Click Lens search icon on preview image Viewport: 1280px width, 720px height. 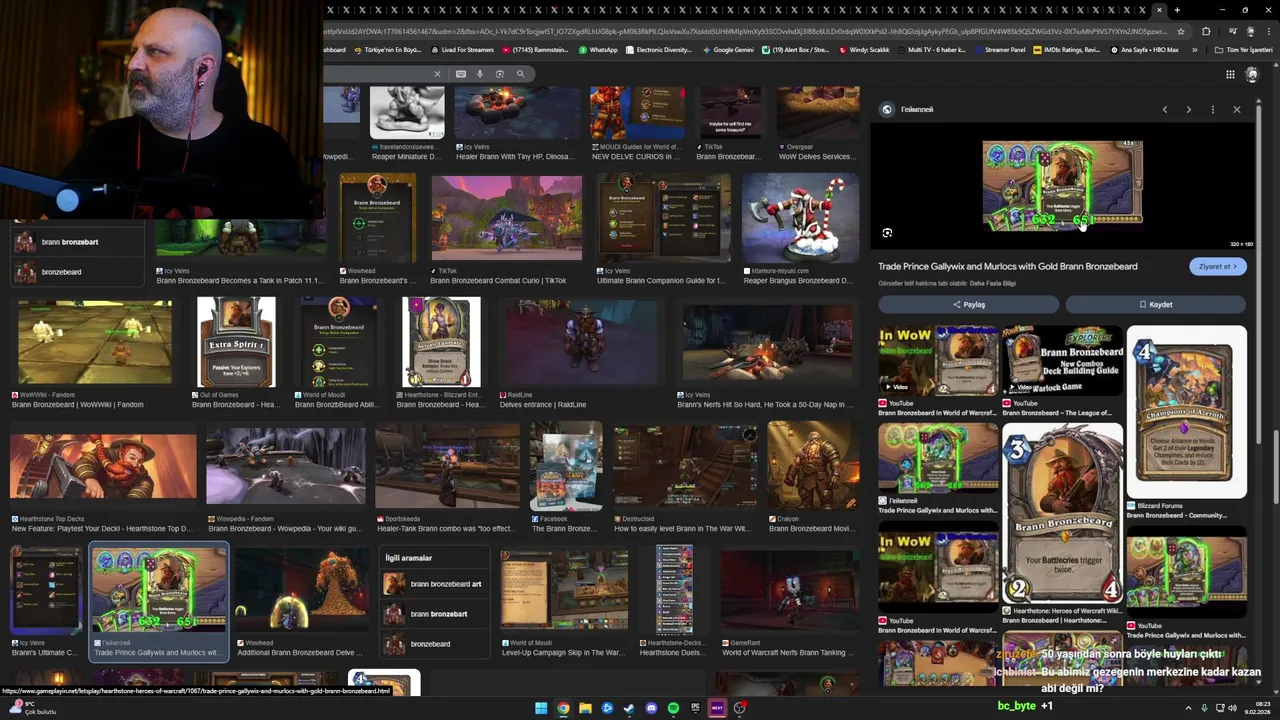coord(887,233)
